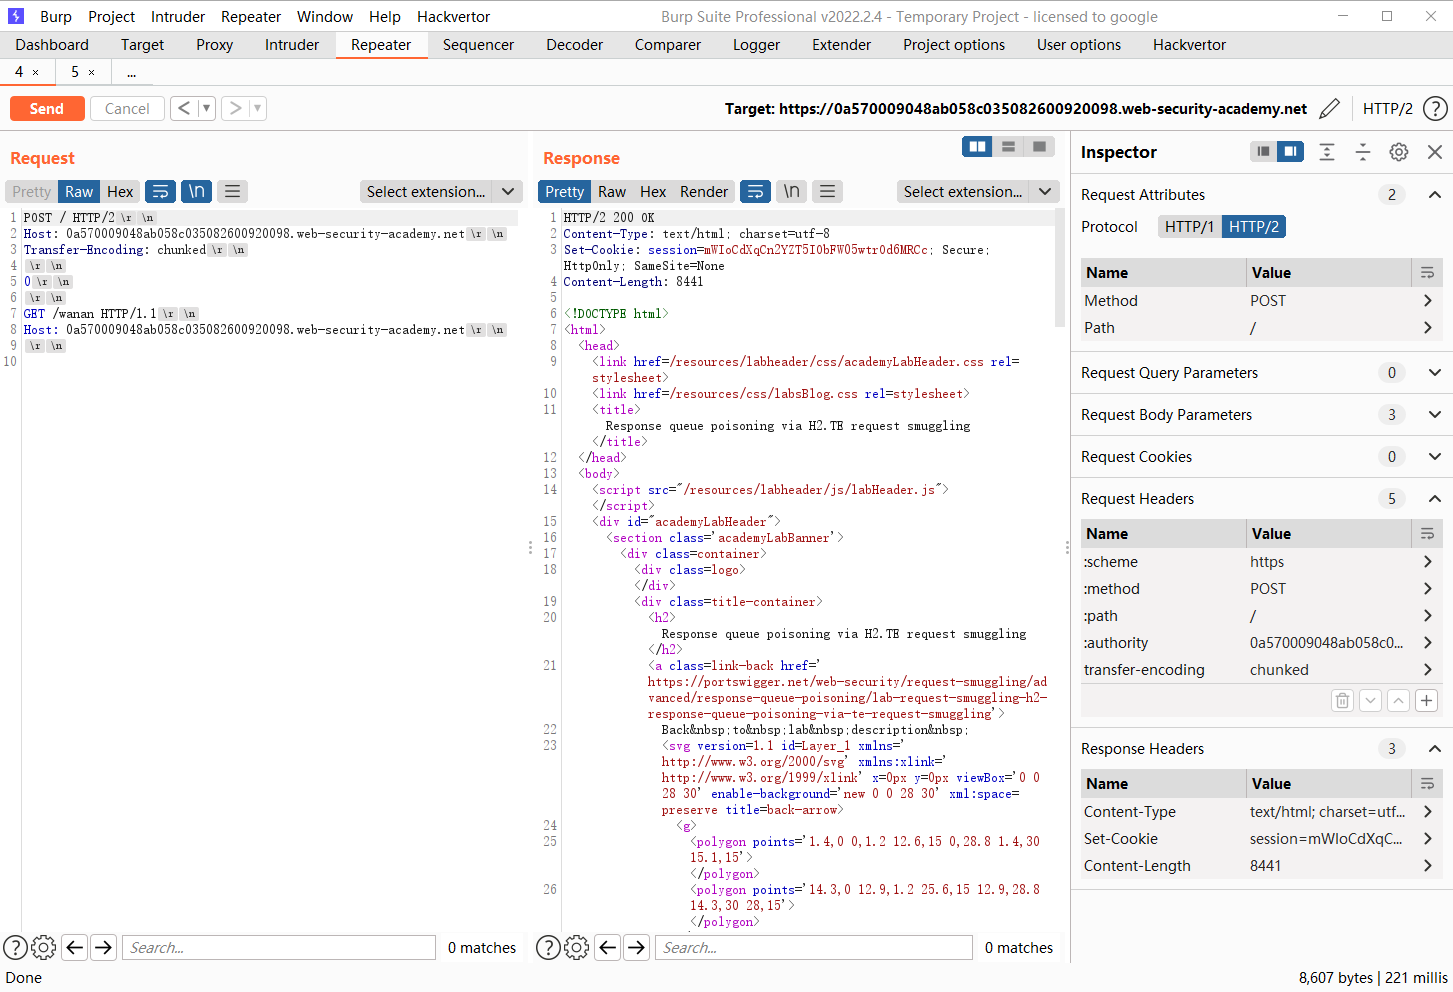Expand Request Cookies section
This screenshot has width=1453, height=992.
(x=1434, y=456)
